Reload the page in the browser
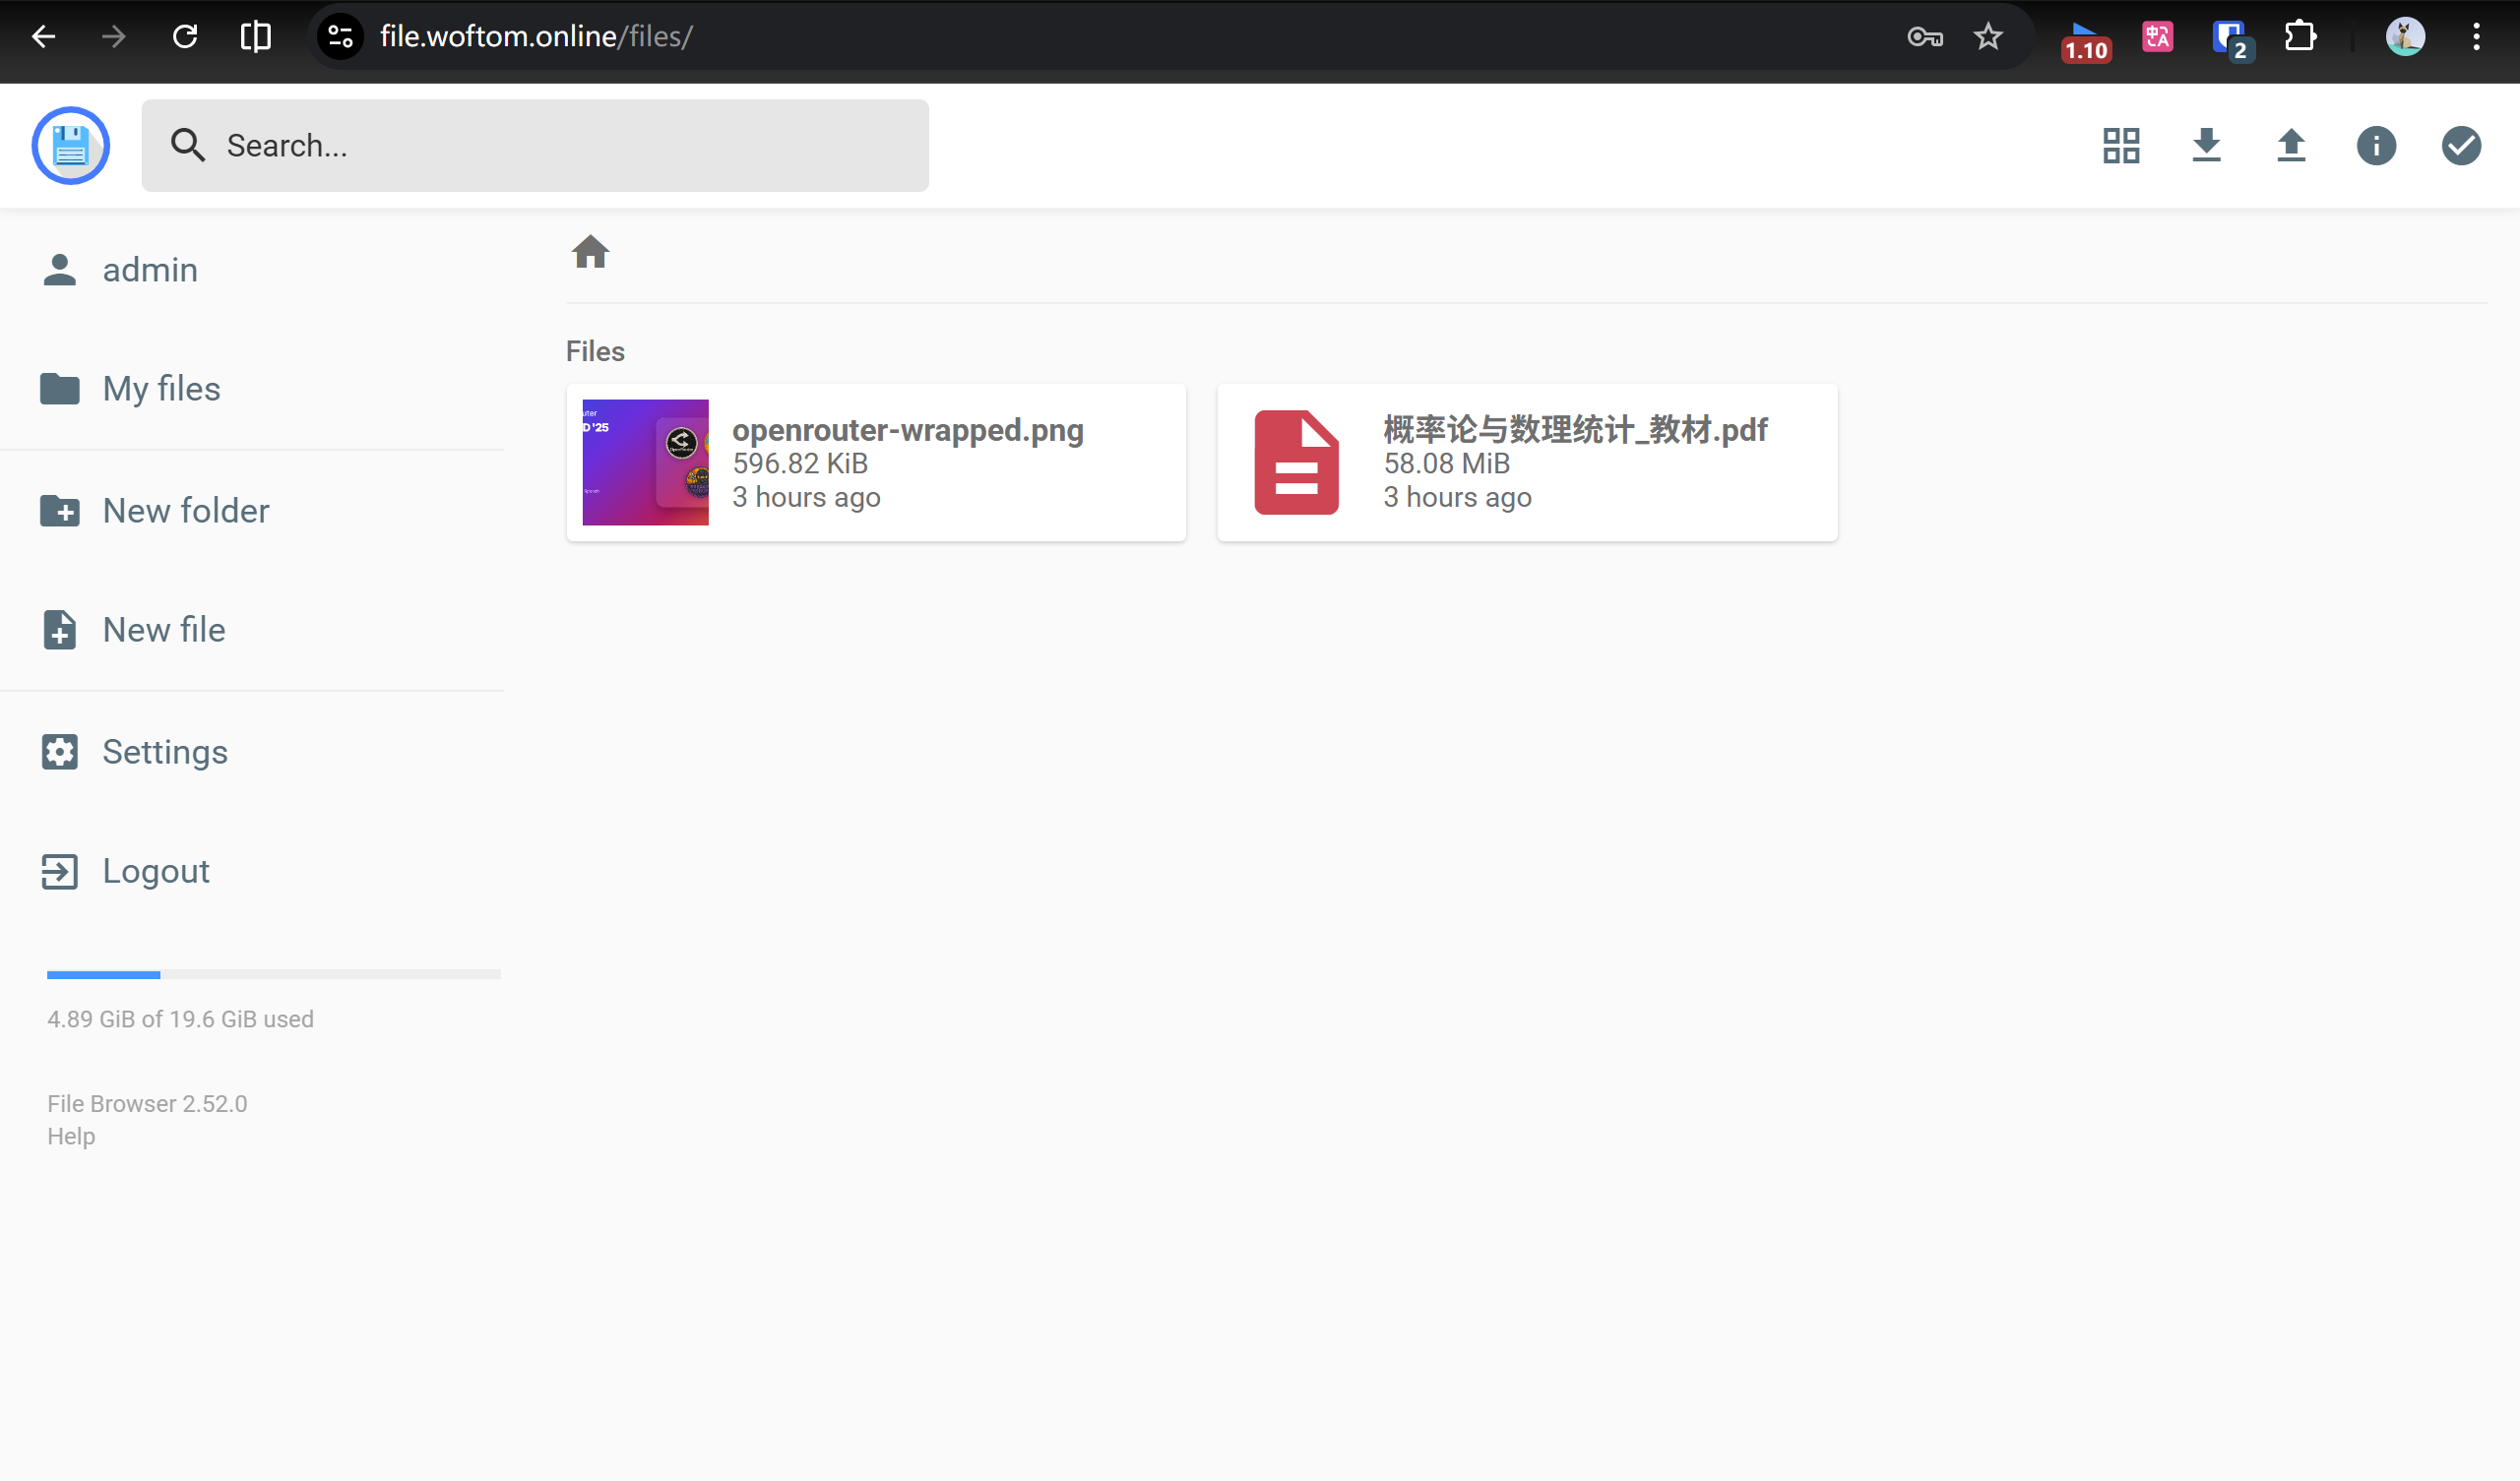2520x1481 pixels. [x=184, y=36]
